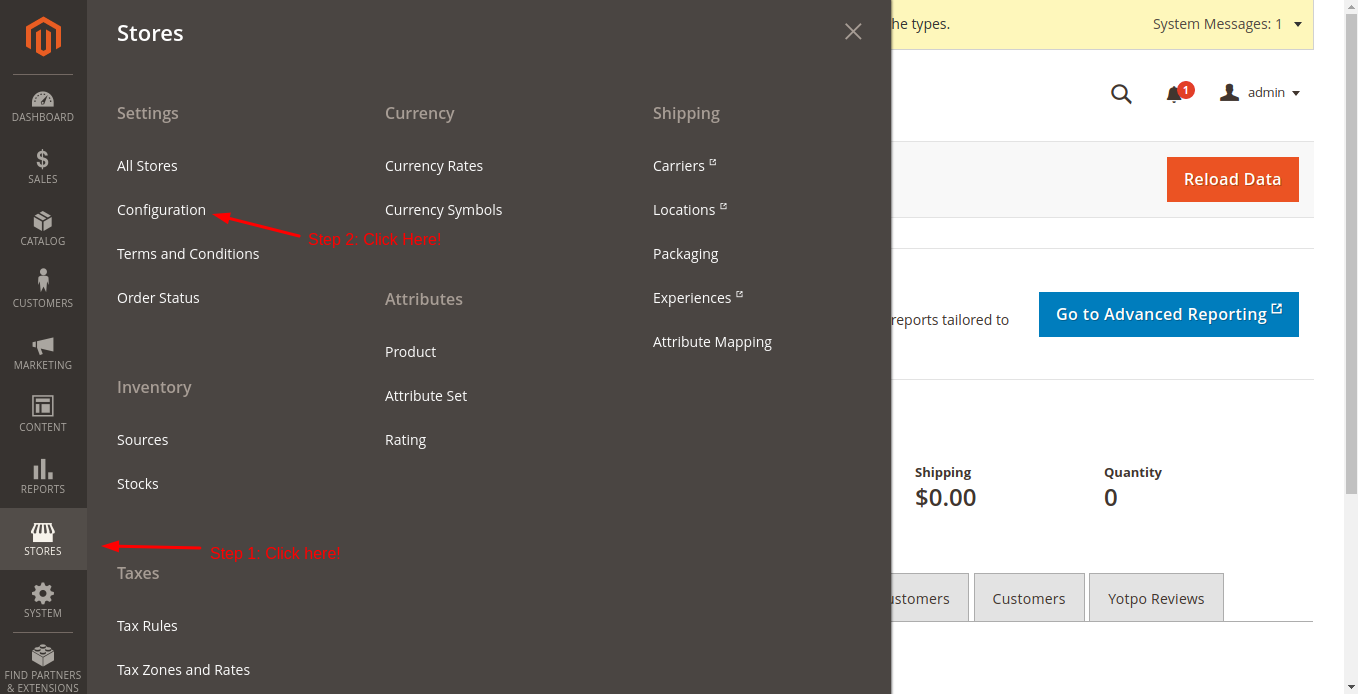
Task: Open the Dashboard sidebar item
Action: (43, 106)
